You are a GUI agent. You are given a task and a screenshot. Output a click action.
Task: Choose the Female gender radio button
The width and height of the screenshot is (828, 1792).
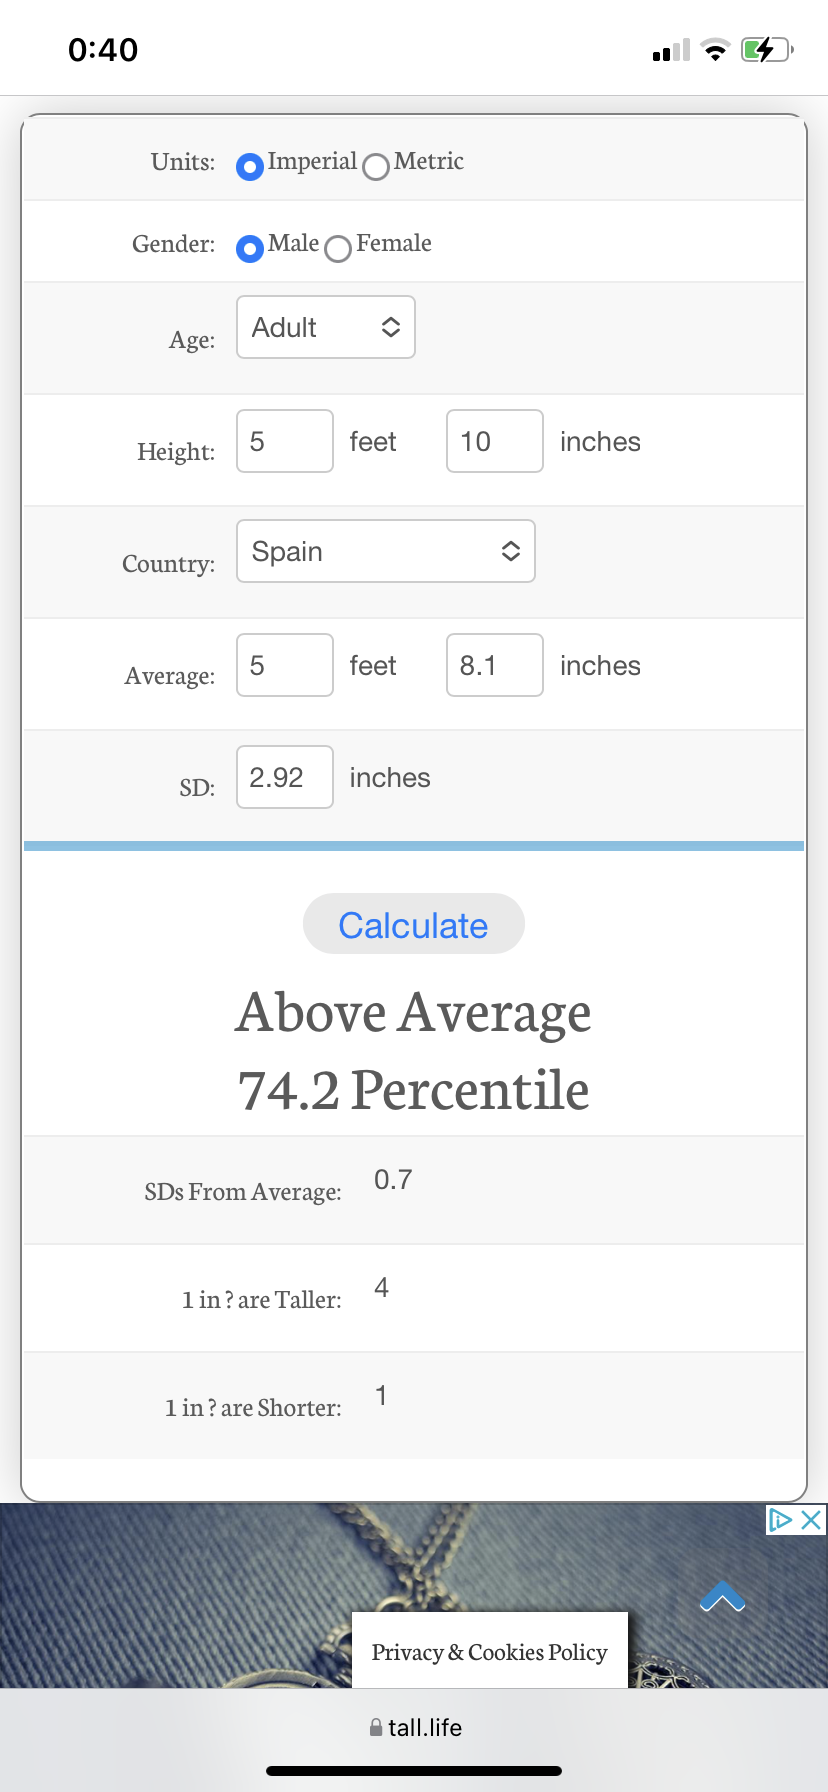[338, 248]
